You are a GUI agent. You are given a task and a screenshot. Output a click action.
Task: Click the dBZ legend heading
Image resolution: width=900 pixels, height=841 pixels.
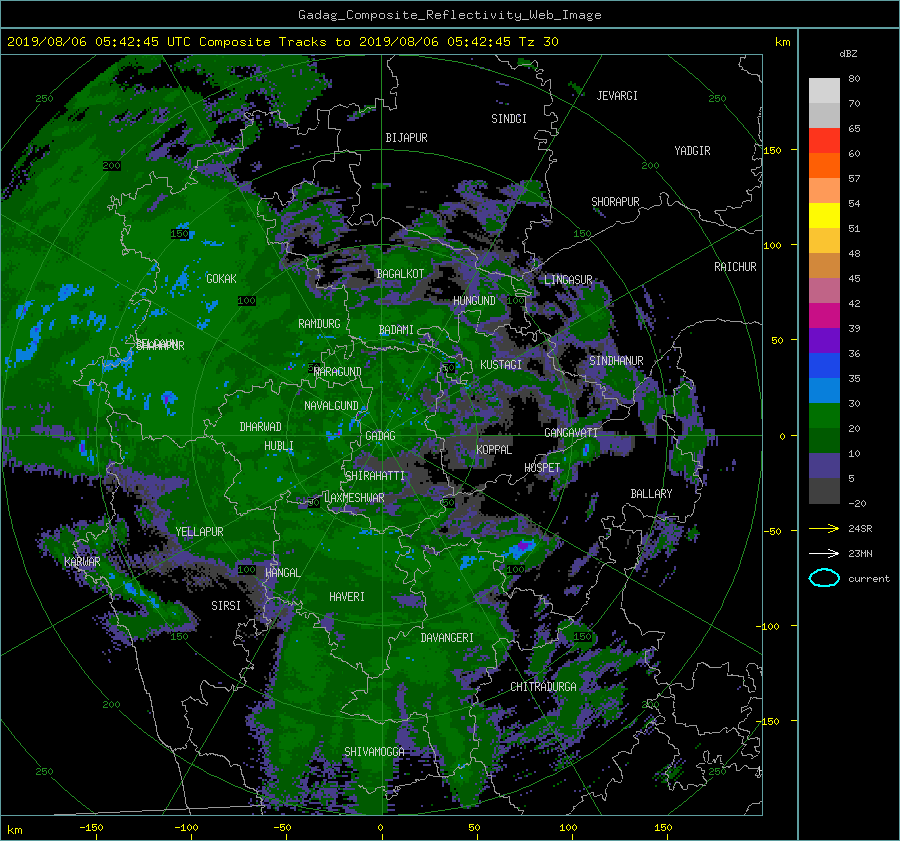coord(848,54)
